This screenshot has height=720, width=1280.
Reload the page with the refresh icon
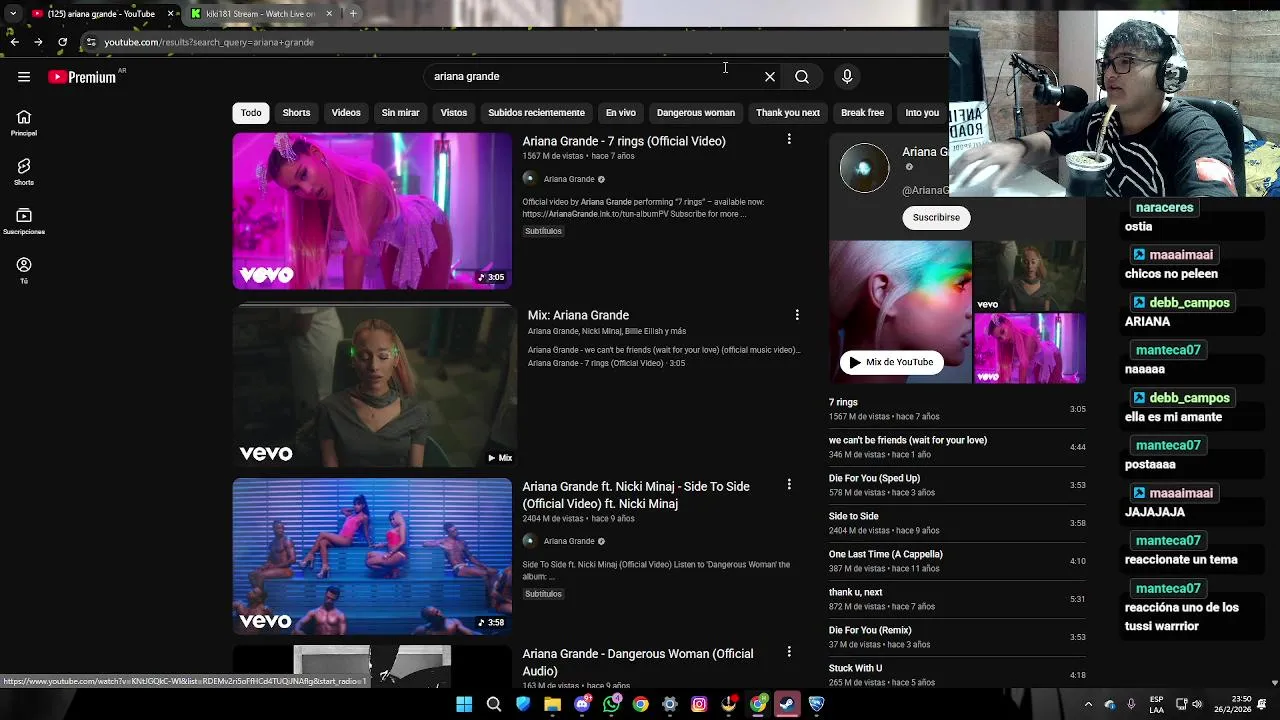click(62, 42)
